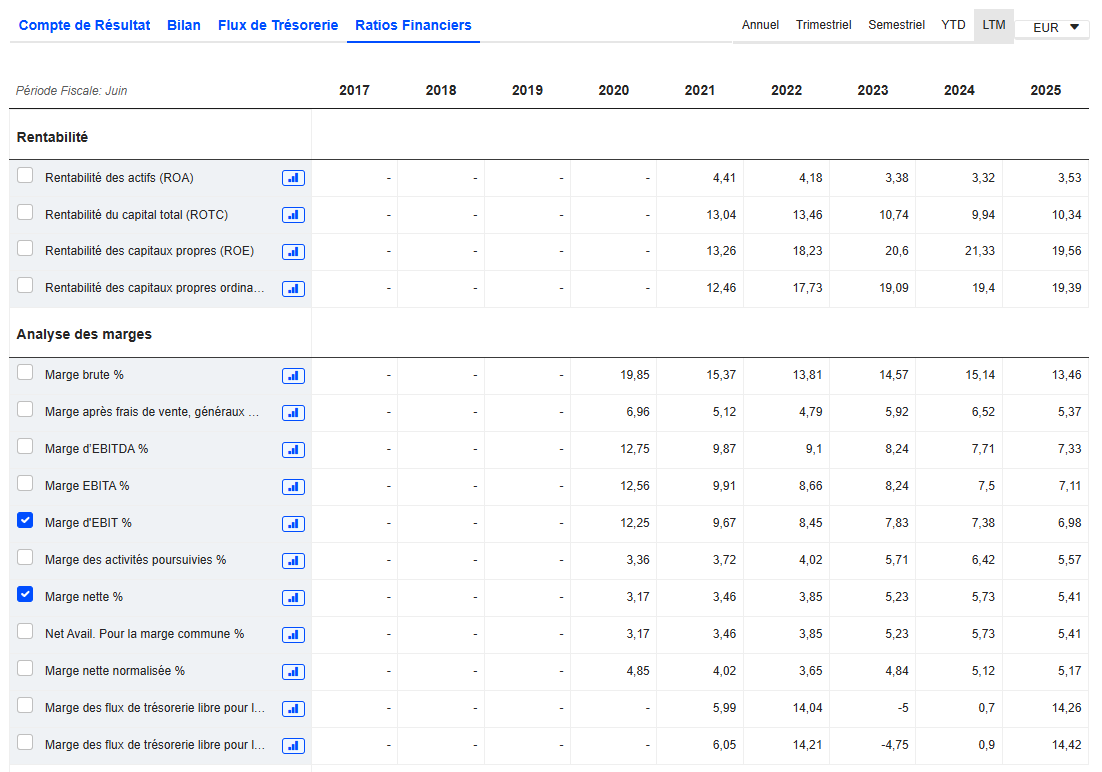Click the 2025 column header
The height and width of the screenshot is (772, 1102).
pos(1045,90)
